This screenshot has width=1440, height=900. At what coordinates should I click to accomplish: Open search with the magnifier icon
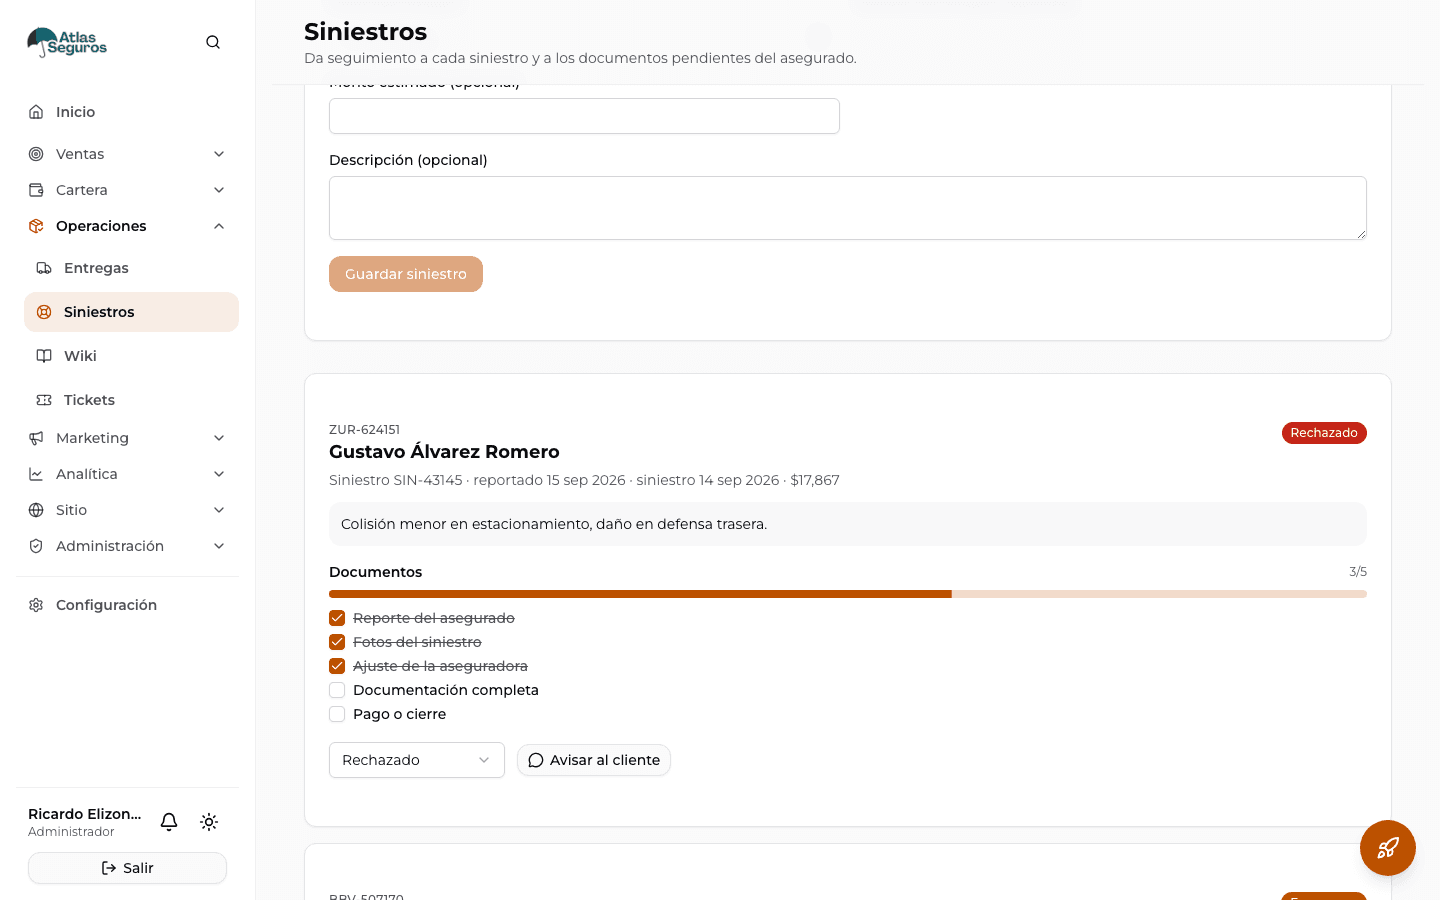(x=213, y=42)
